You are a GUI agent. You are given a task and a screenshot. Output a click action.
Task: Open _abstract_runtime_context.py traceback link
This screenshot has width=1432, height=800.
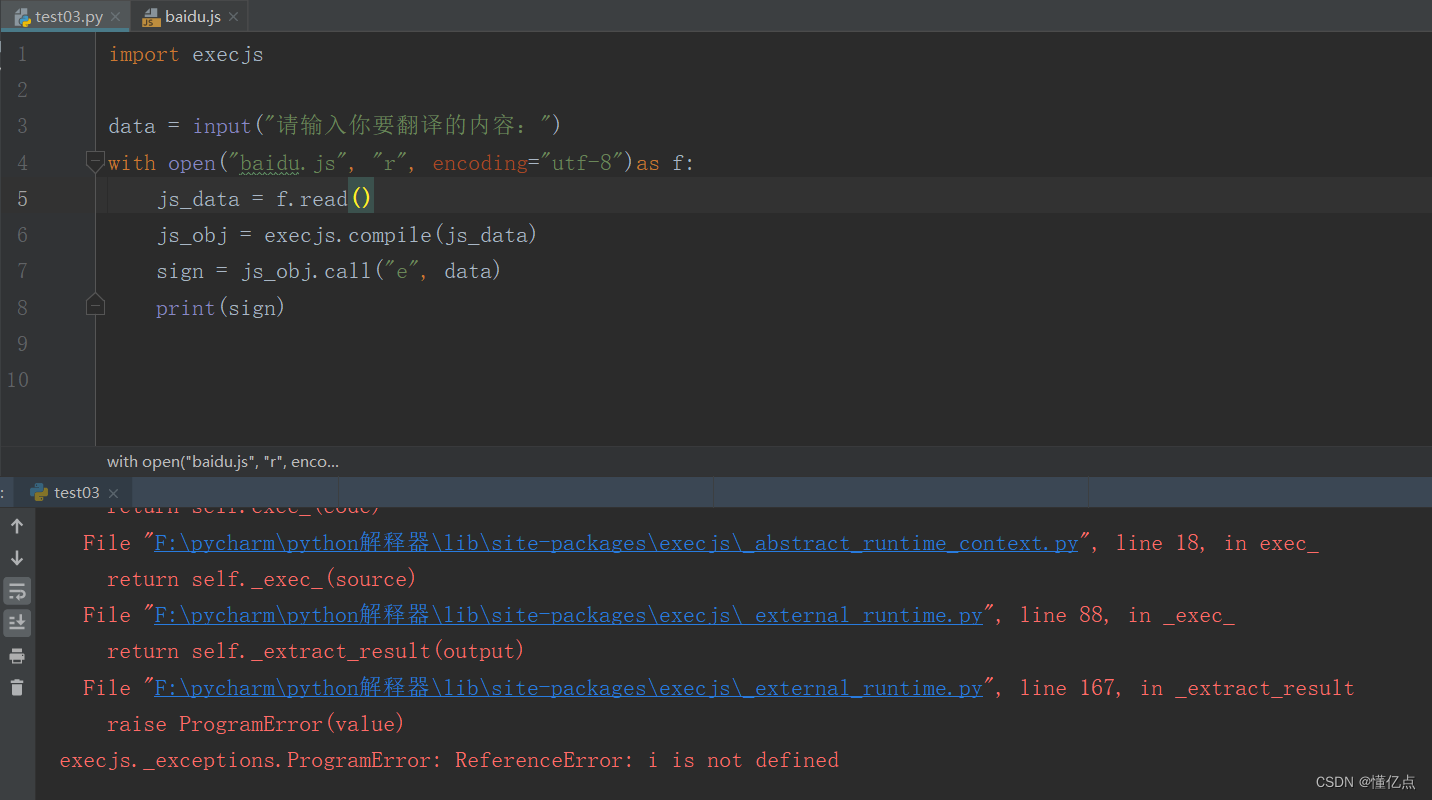(x=617, y=543)
